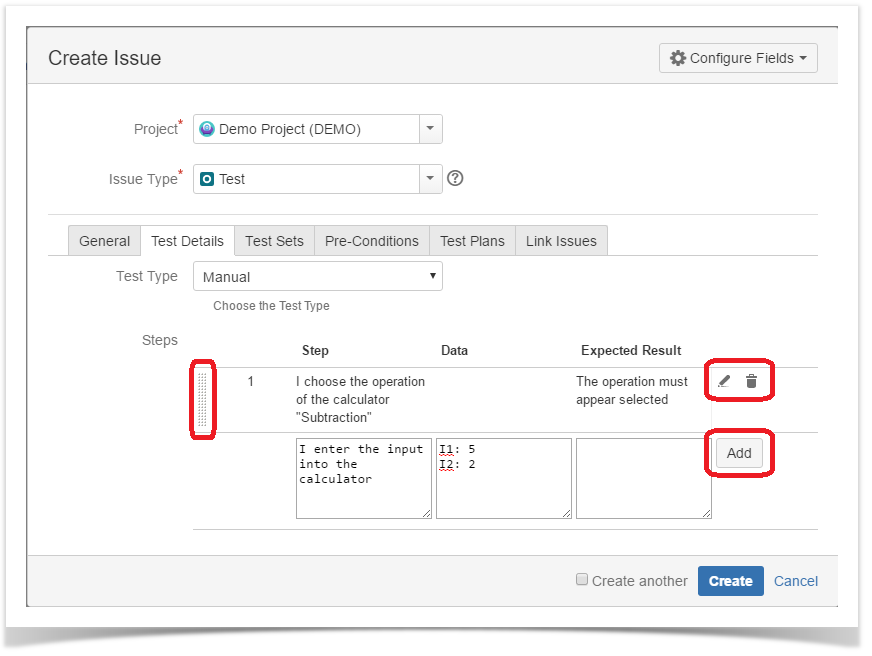The width and height of the screenshot is (872, 656).
Task: Delete step 1 with the trash icon
Action: coord(751,381)
